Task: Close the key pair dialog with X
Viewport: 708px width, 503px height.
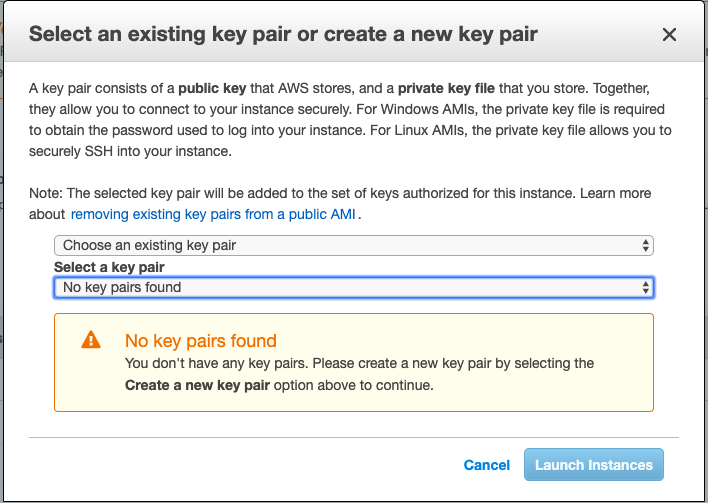Action: point(669,34)
